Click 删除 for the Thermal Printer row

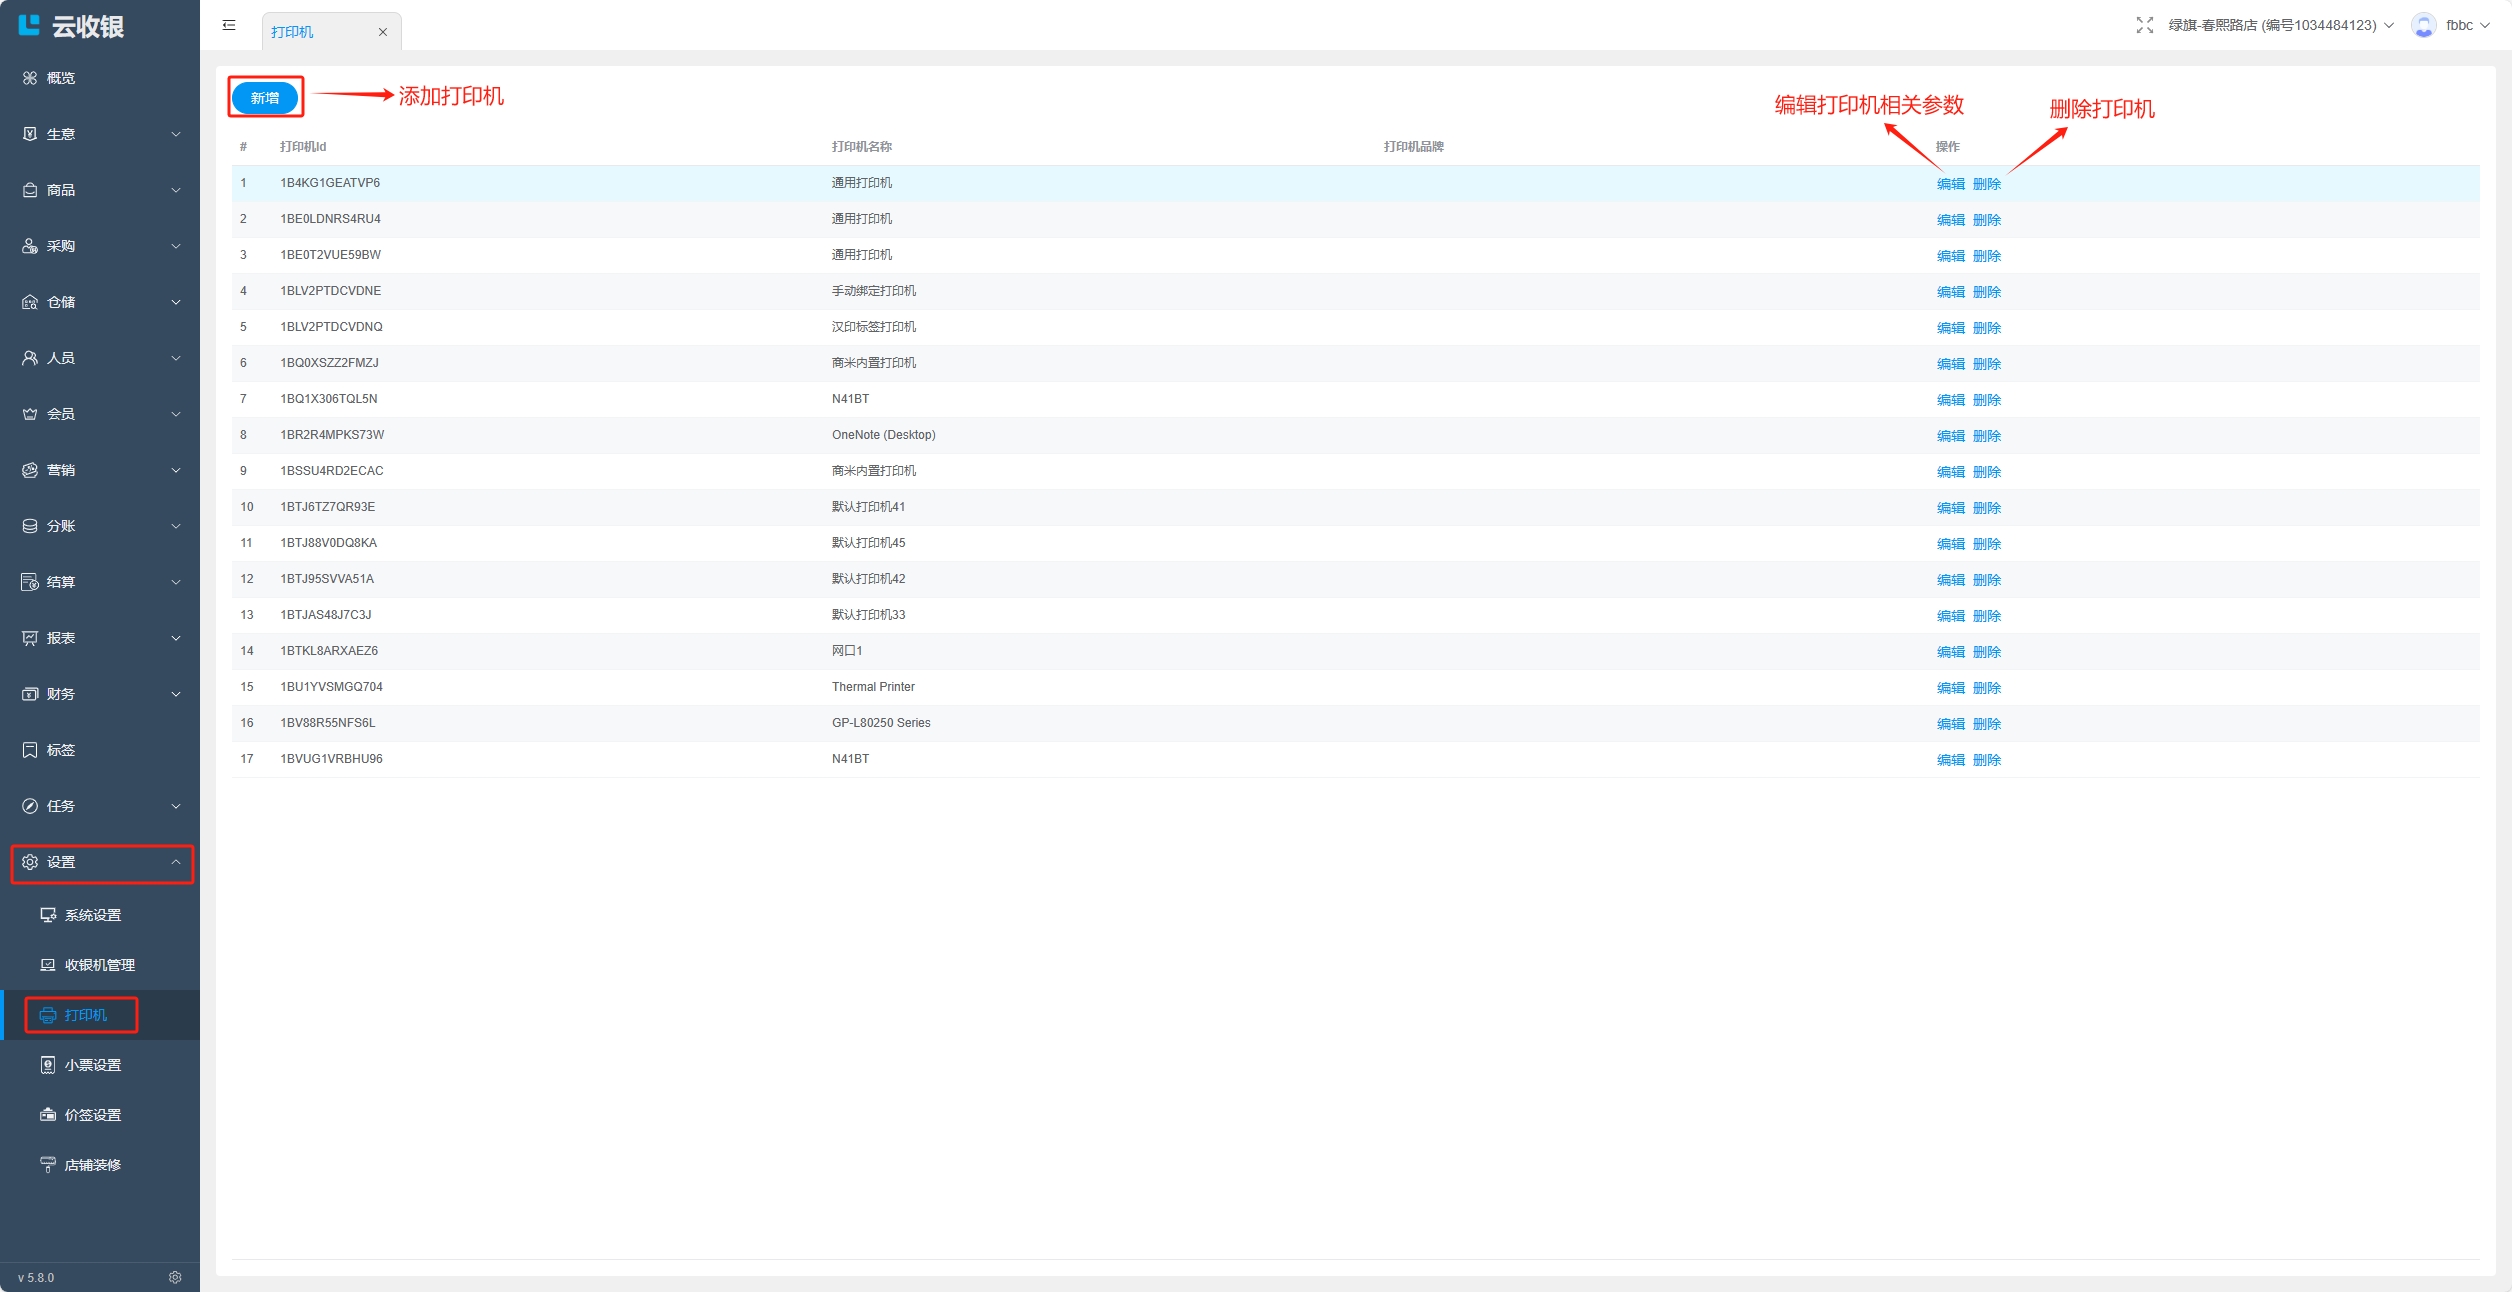(1987, 688)
